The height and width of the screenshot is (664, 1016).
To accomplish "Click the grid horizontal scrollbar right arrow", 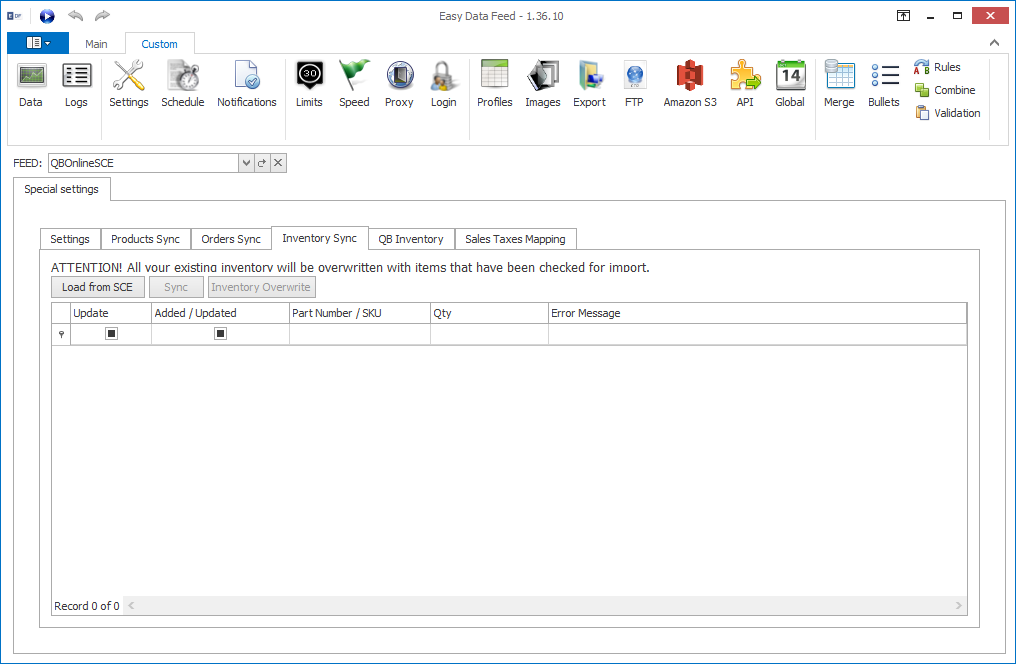I will point(959,606).
